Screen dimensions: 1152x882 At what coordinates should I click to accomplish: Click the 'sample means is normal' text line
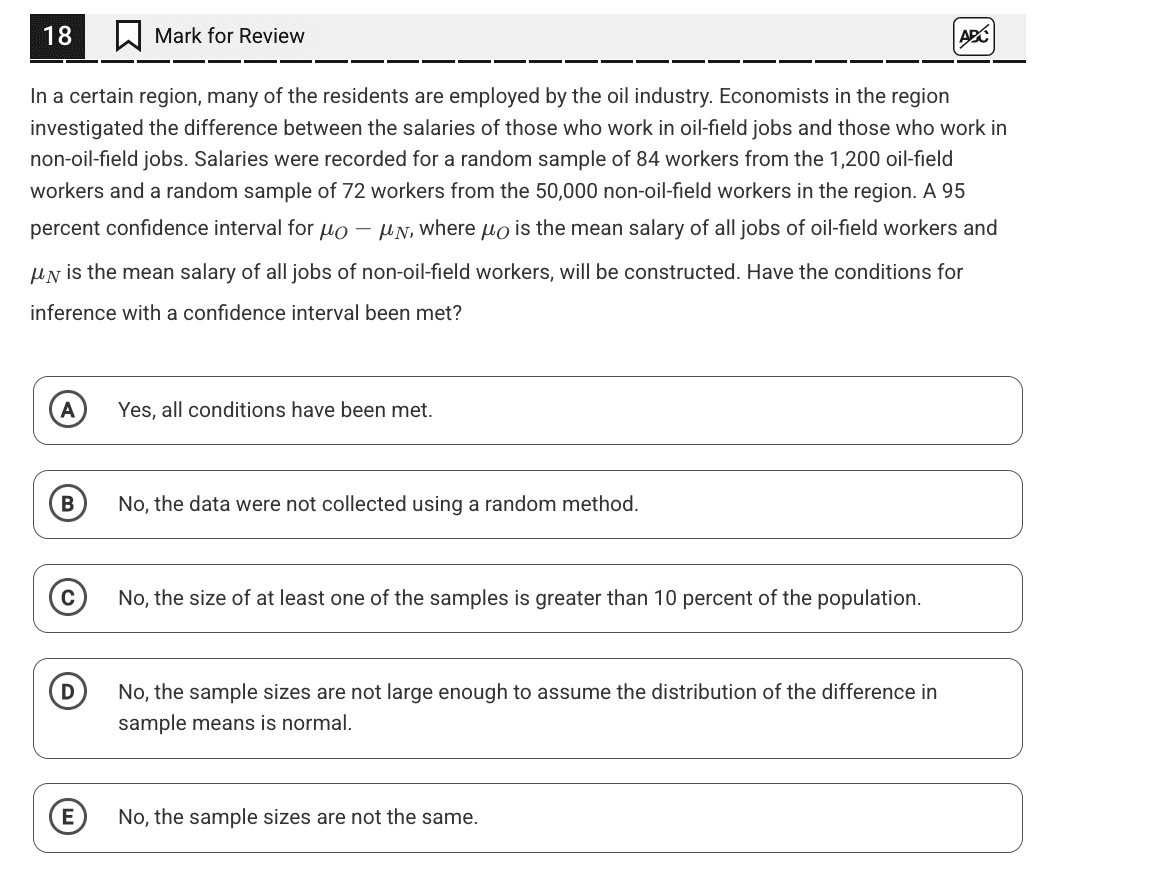point(235,723)
